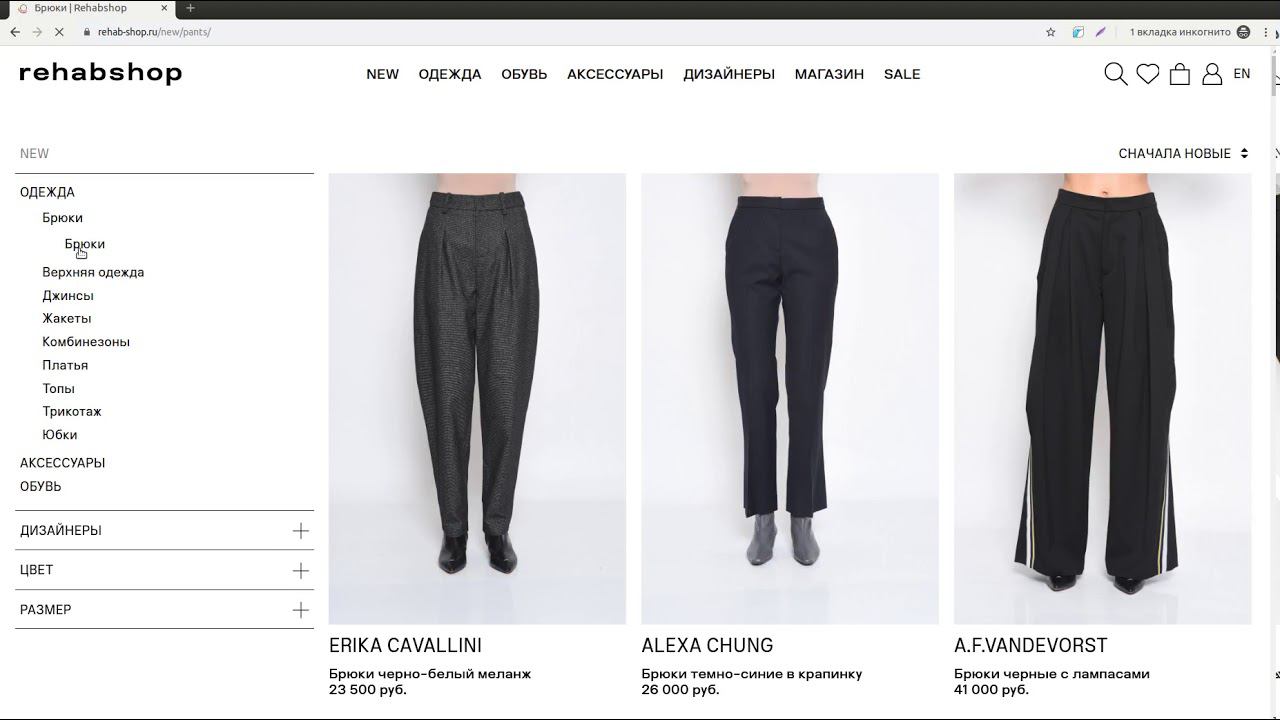Open the СНАЧАЛА НОВЫЕ sort dropdown
The image size is (1280, 720).
[1184, 154]
